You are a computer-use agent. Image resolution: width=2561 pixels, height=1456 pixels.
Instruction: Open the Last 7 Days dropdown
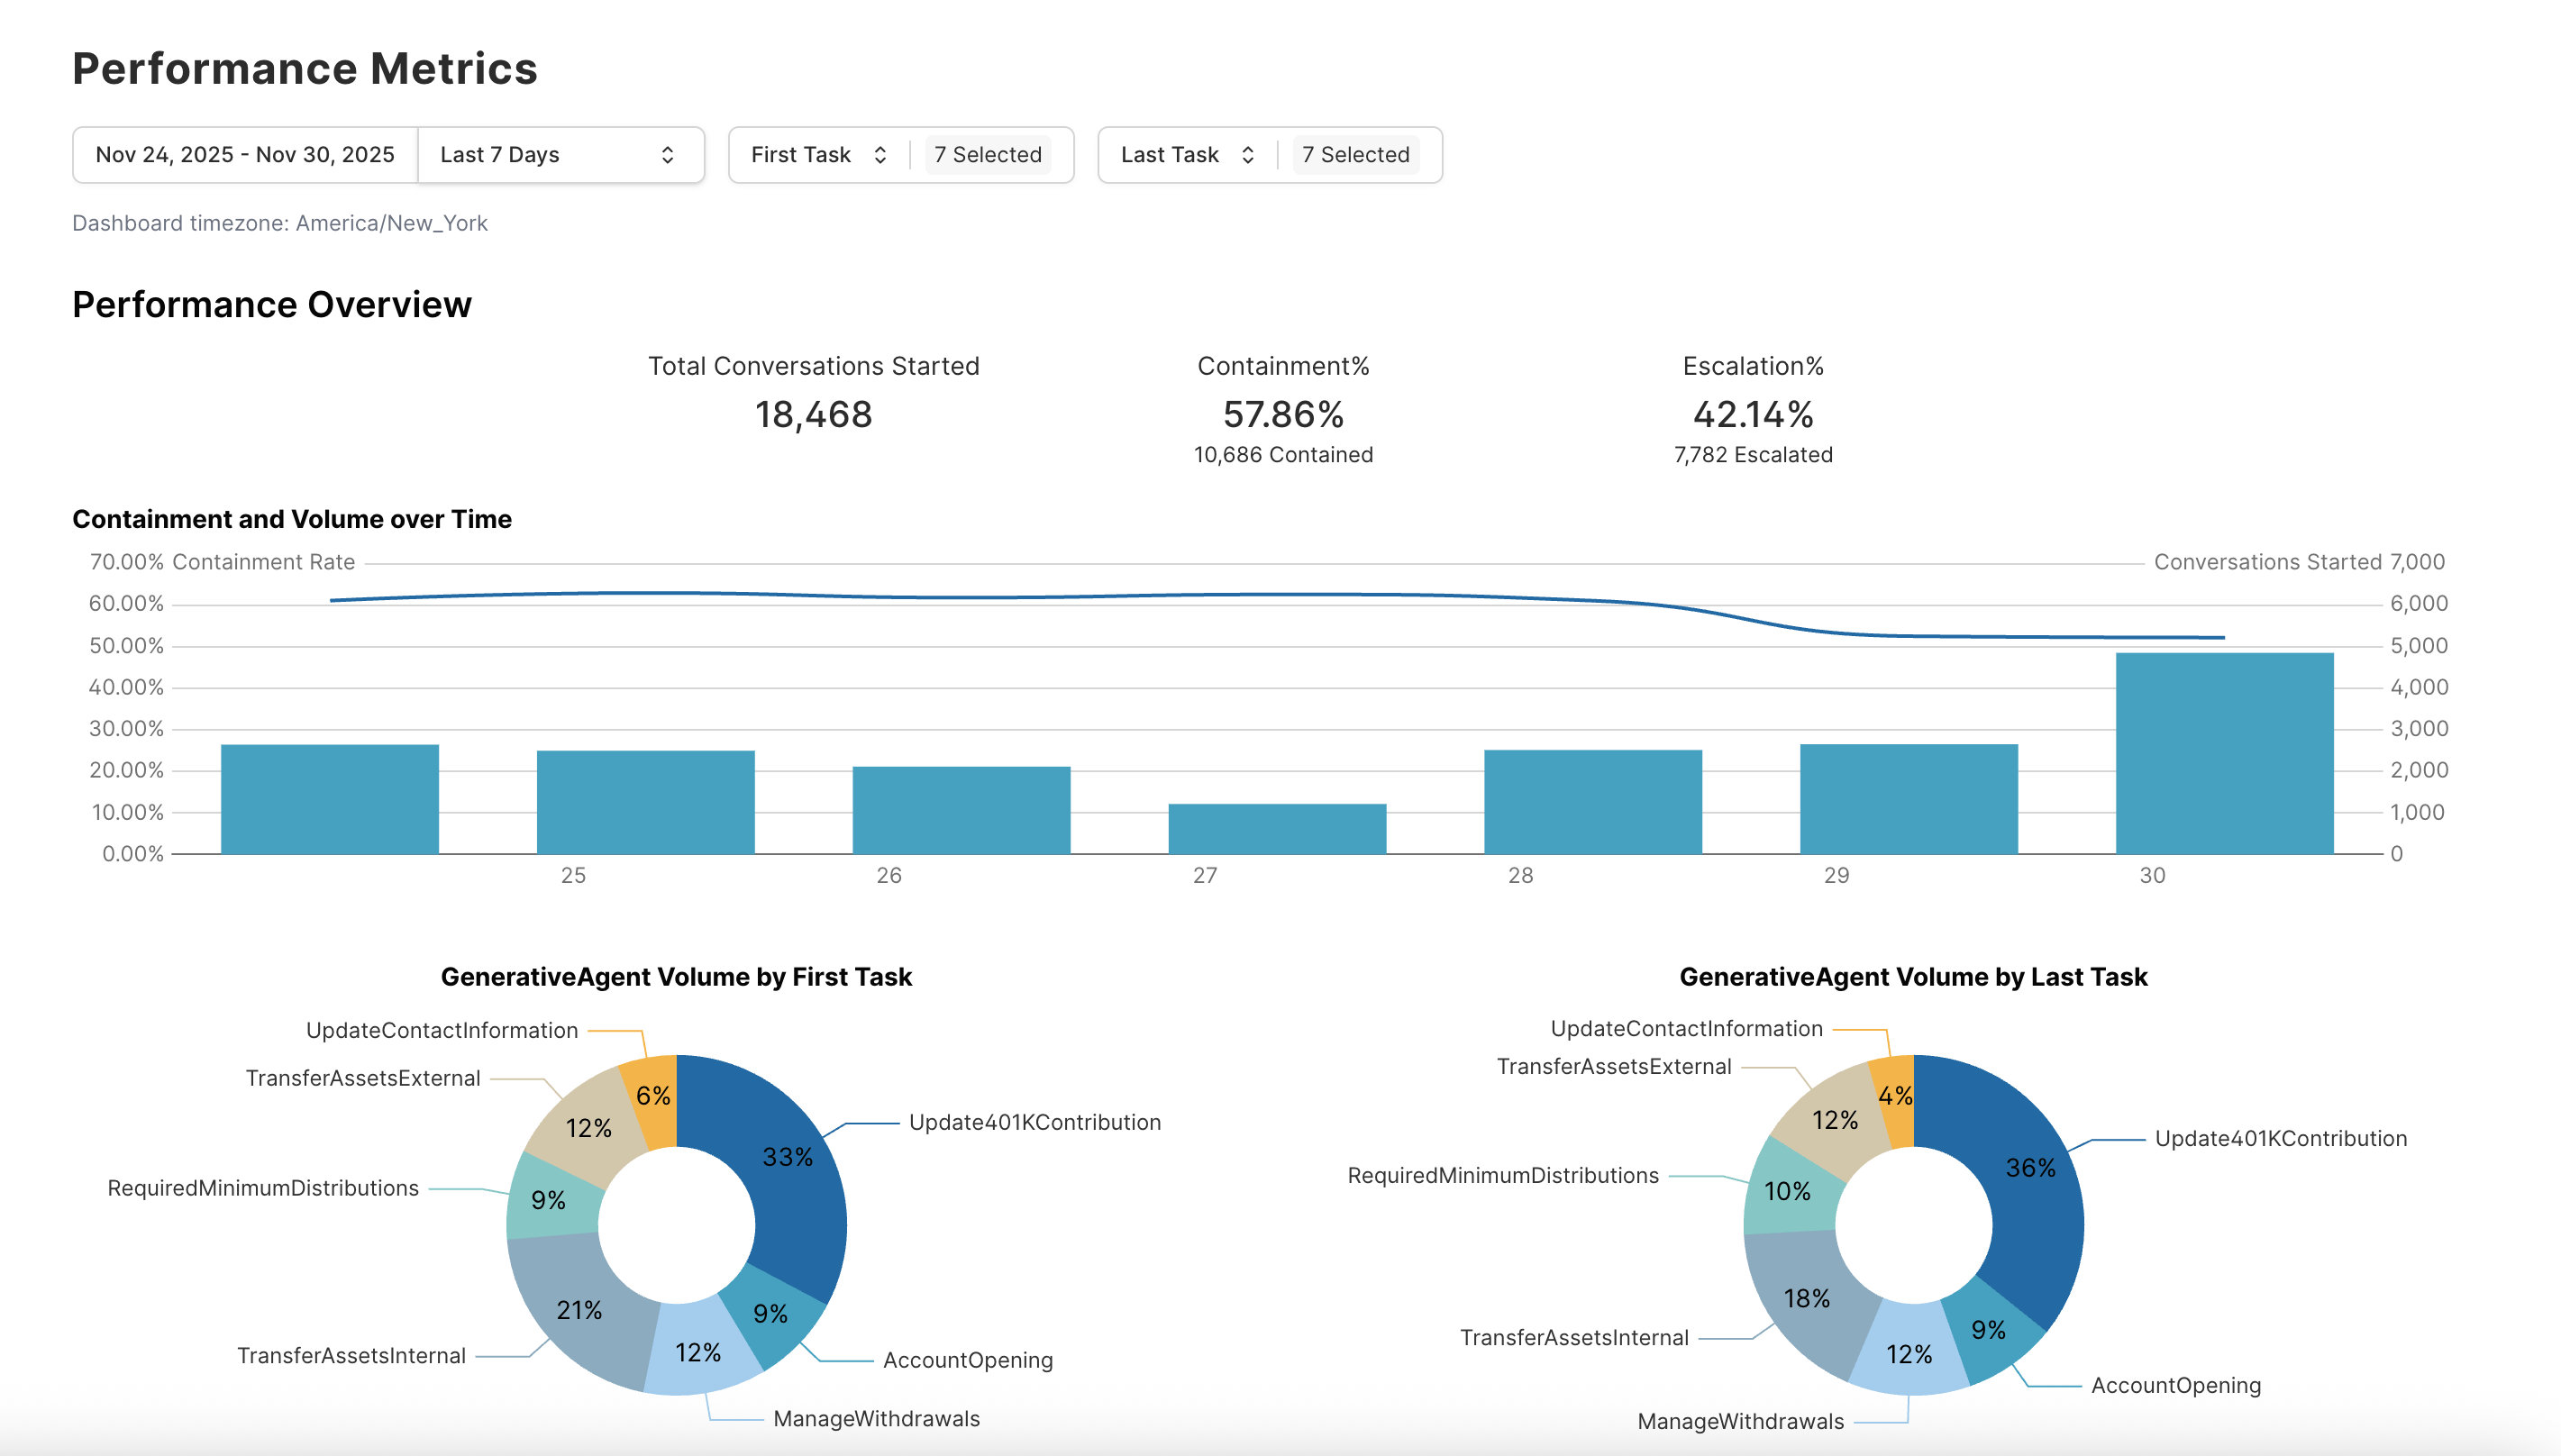click(561, 155)
